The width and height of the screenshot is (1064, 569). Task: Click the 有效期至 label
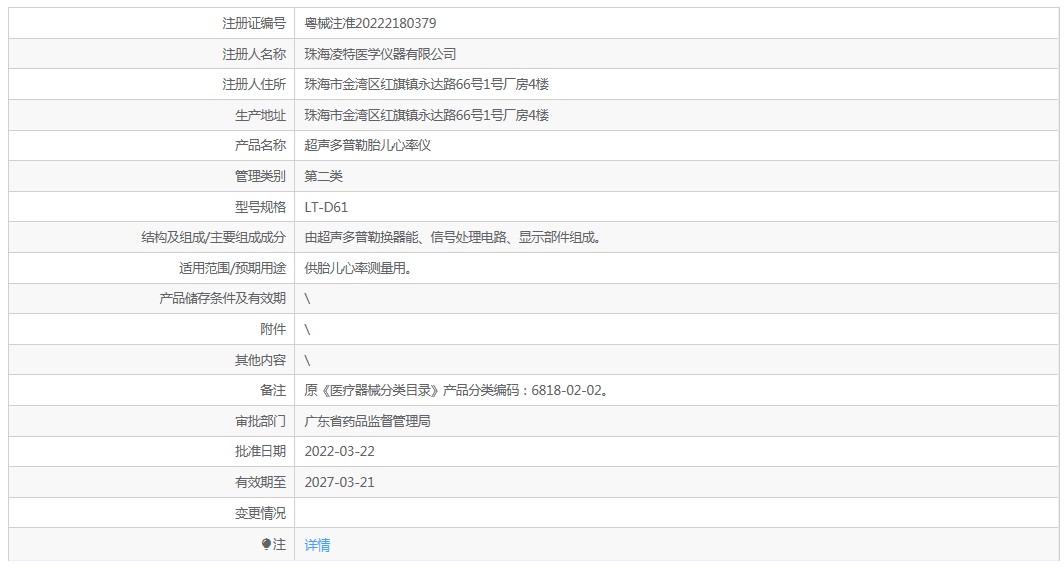click(261, 483)
